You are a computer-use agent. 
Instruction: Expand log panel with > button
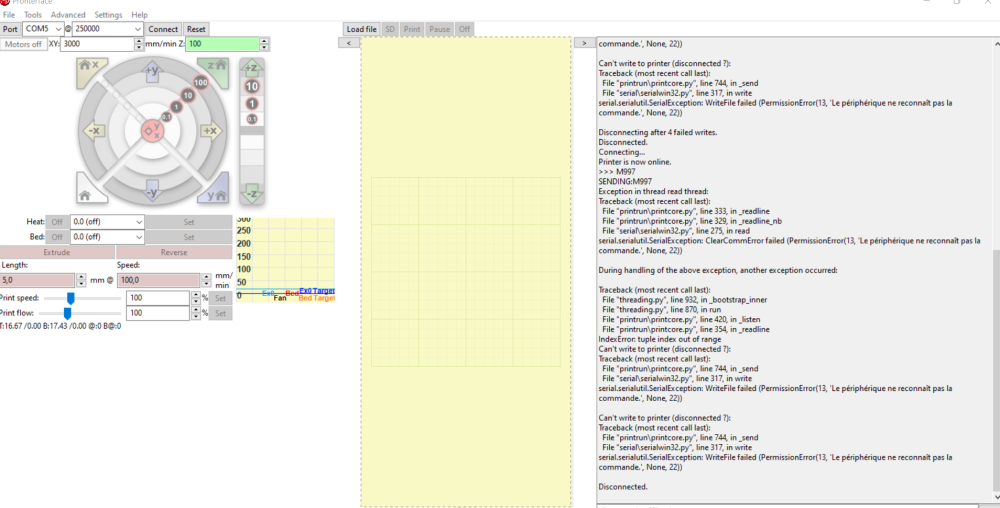tap(584, 43)
